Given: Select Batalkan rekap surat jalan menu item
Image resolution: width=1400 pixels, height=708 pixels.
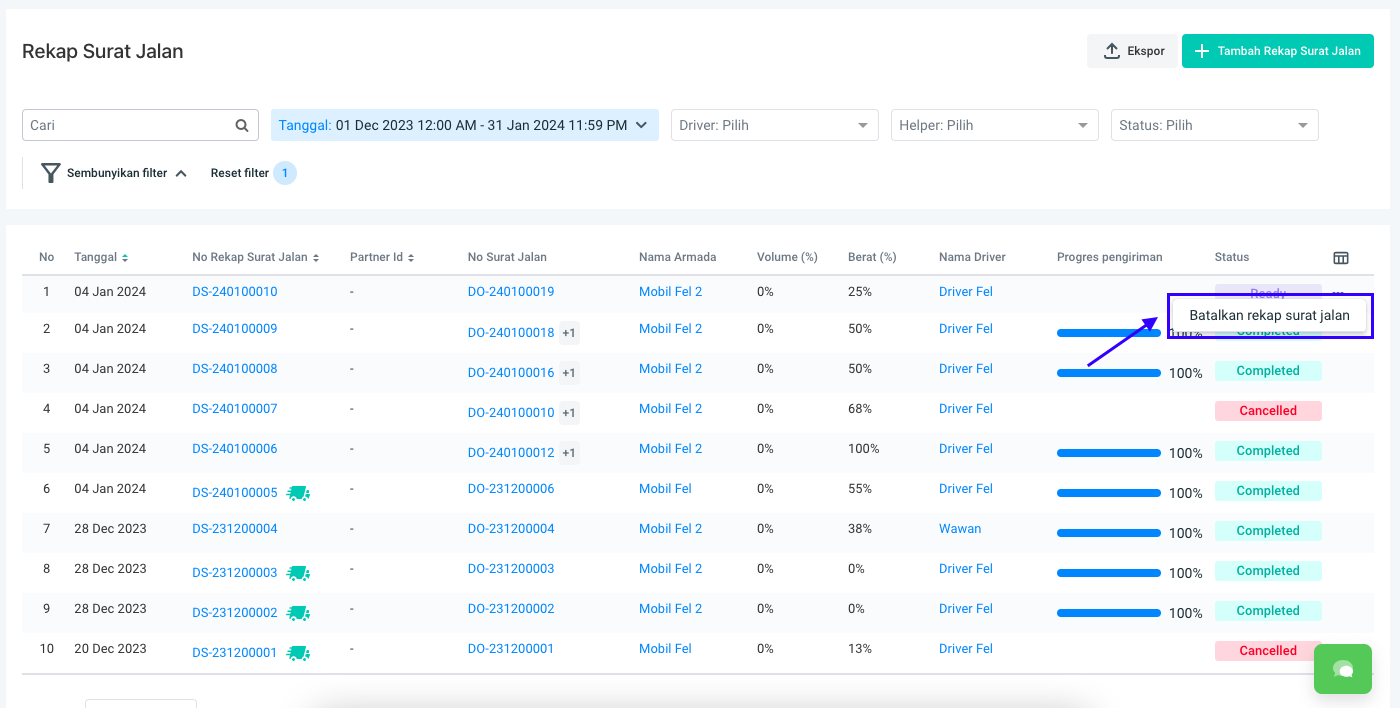Looking at the screenshot, I should tap(1269, 315).
